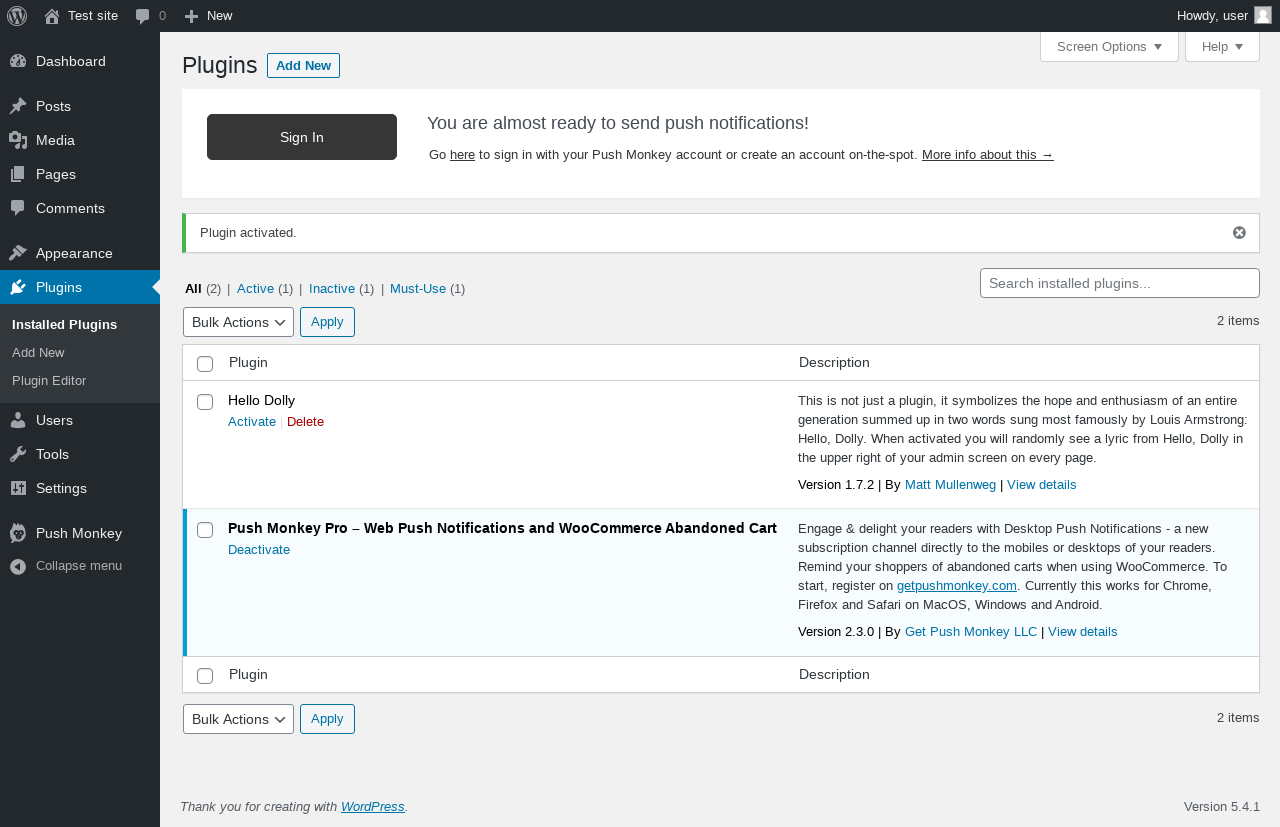Image resolution: width=1280 pixels, height=827 pixels.
Task: Click 'Howdy, user' account text
Action: (x=1212, y=15)
